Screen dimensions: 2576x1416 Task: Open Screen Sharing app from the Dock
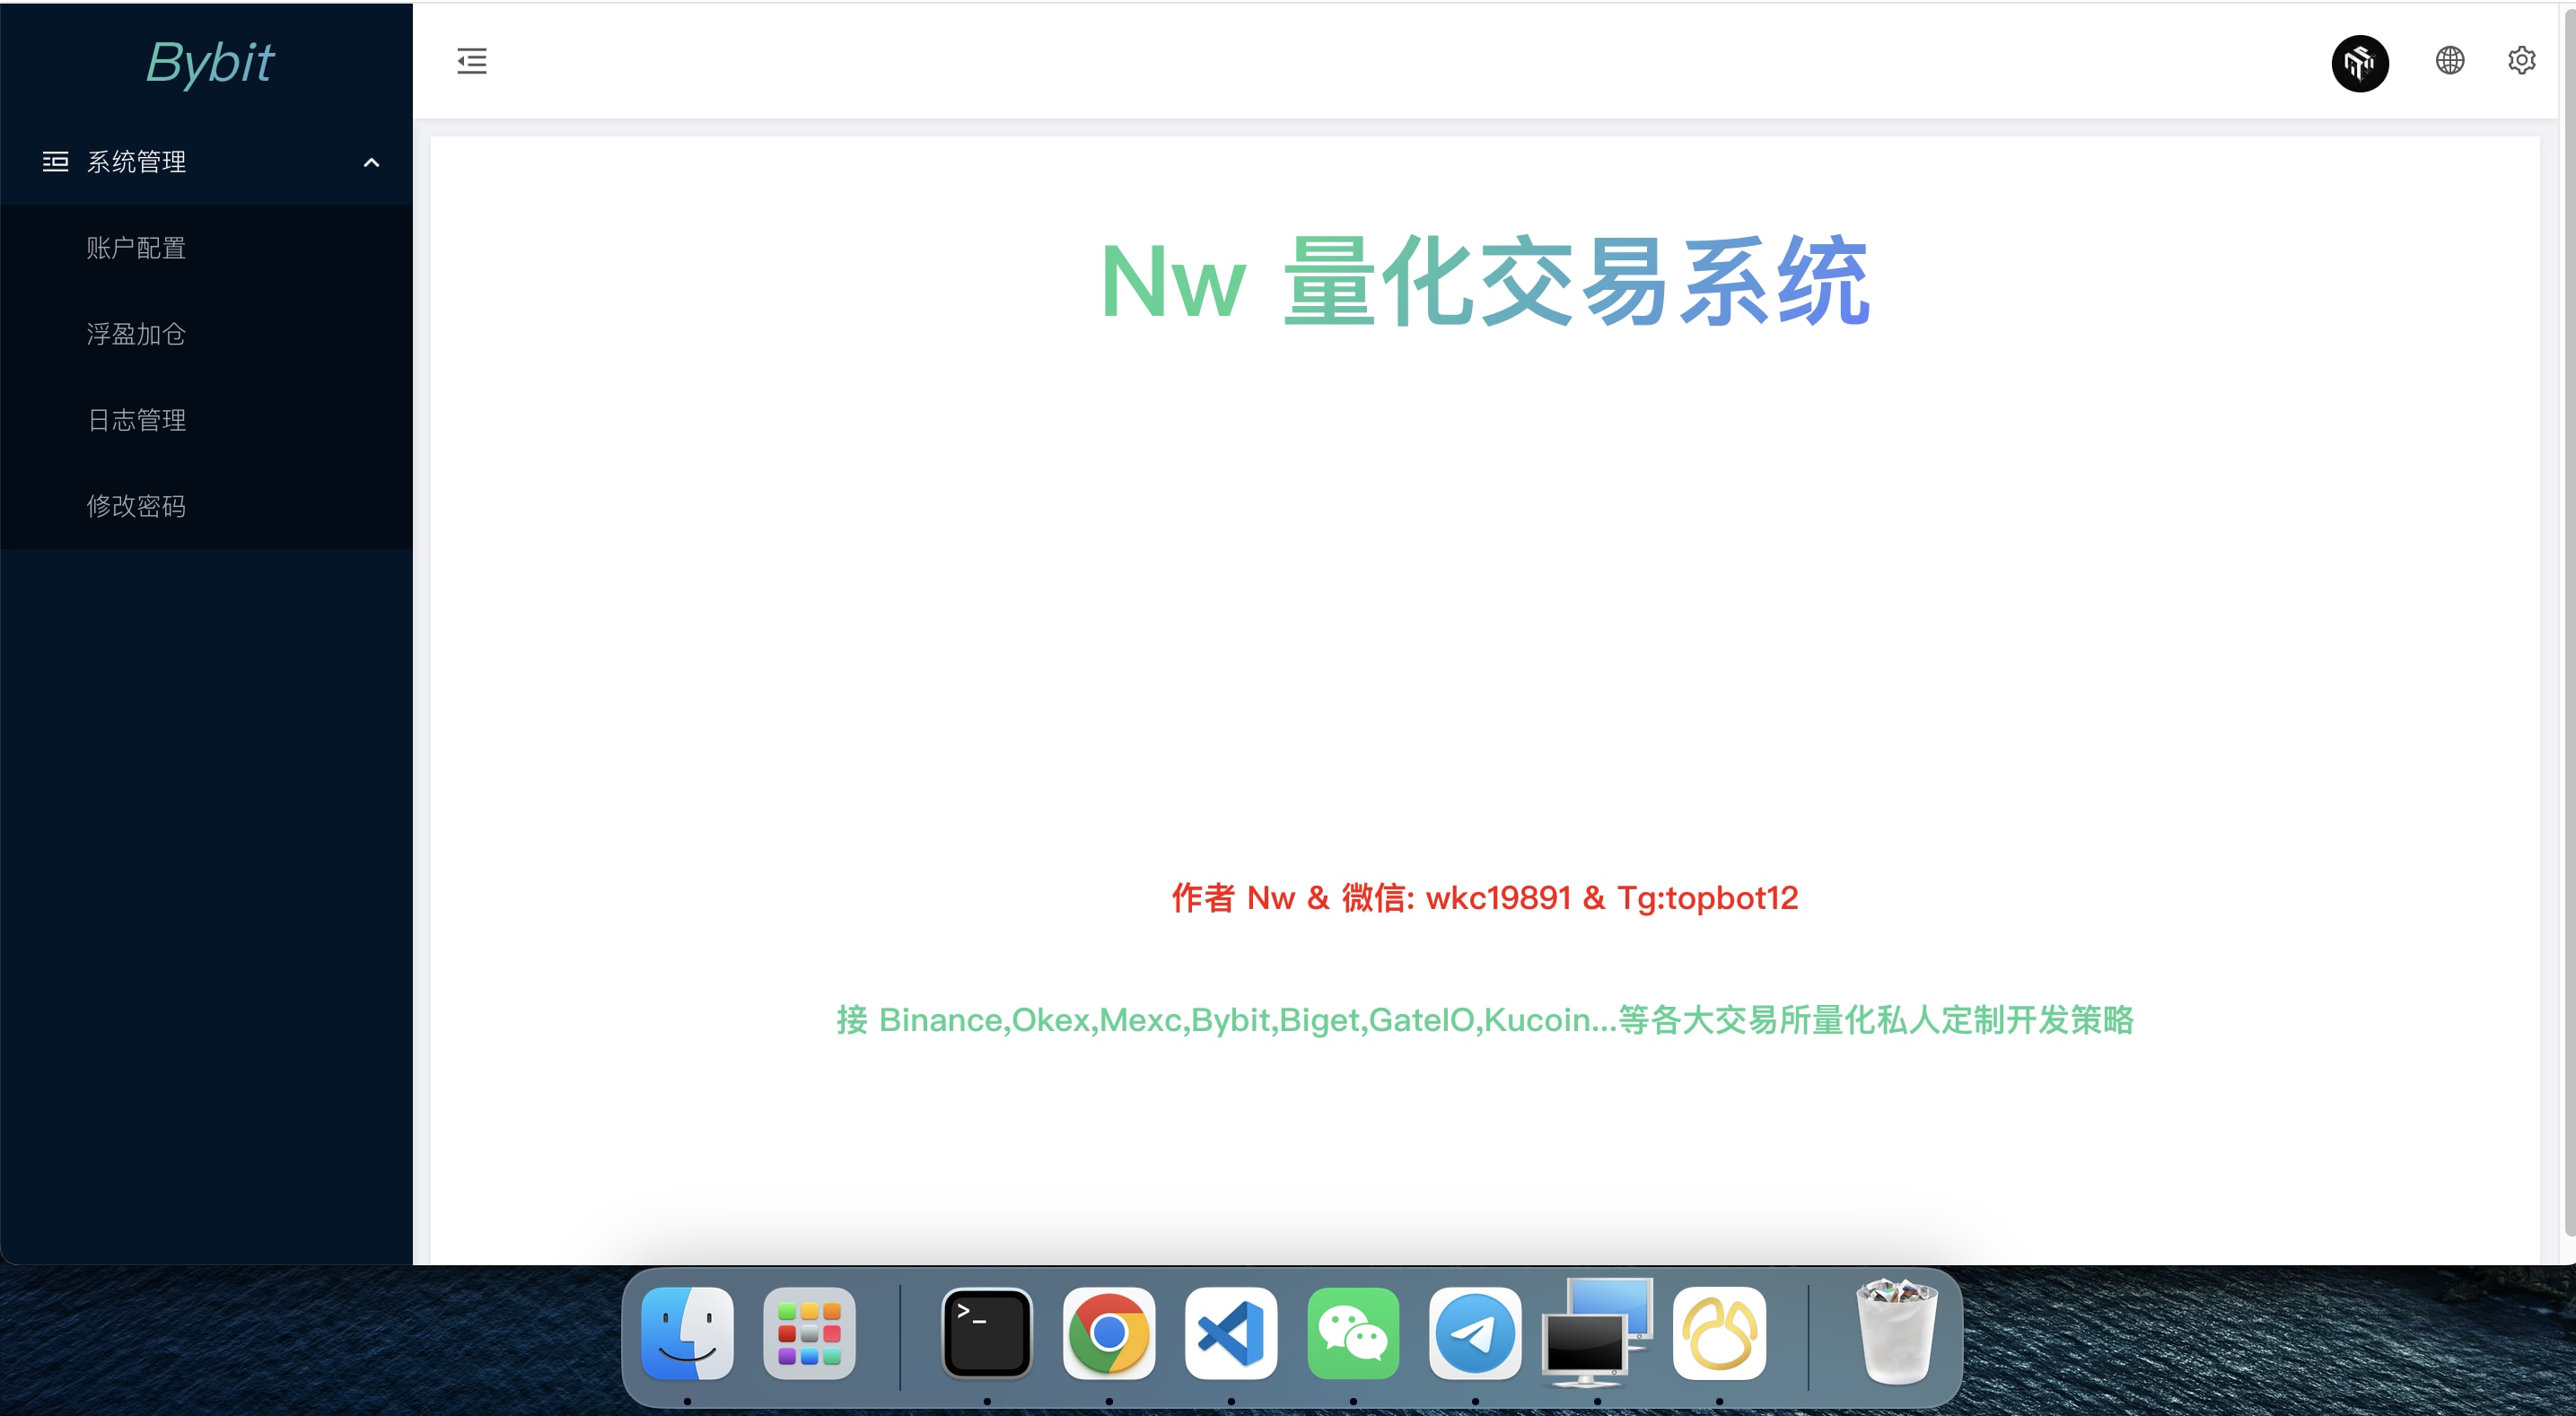(1597, 1334)
